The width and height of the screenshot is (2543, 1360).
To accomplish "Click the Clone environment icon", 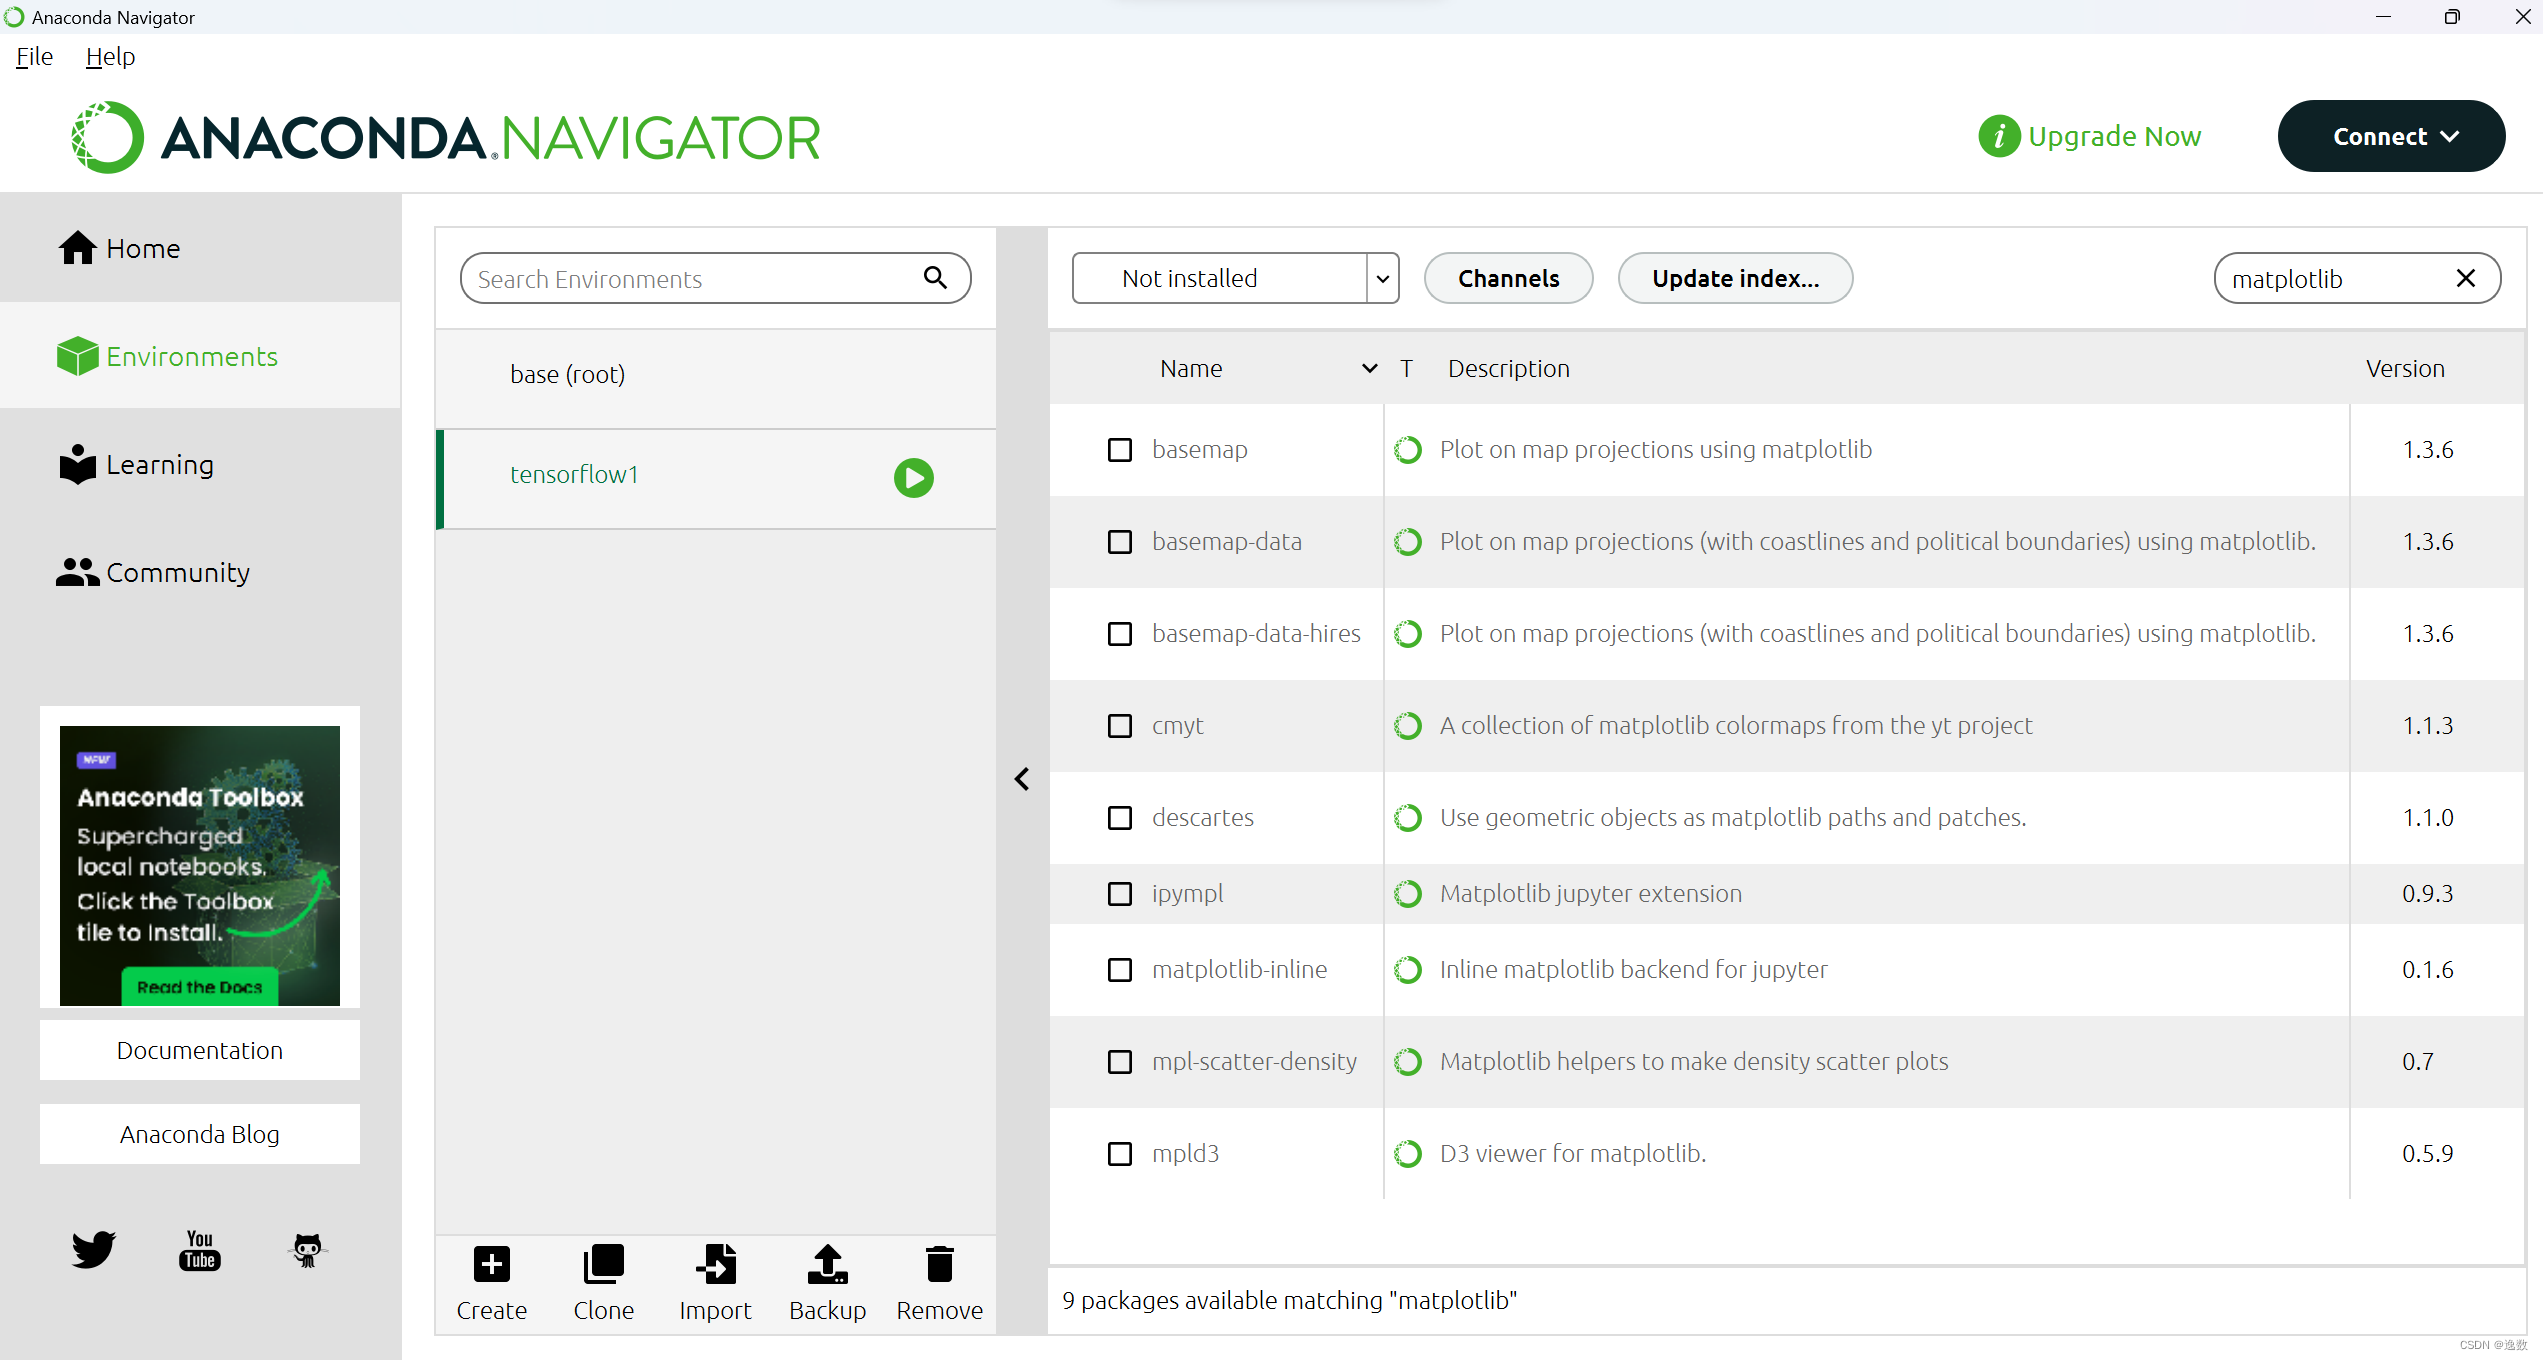I will pyautogui.click(x=603, y=1264).
